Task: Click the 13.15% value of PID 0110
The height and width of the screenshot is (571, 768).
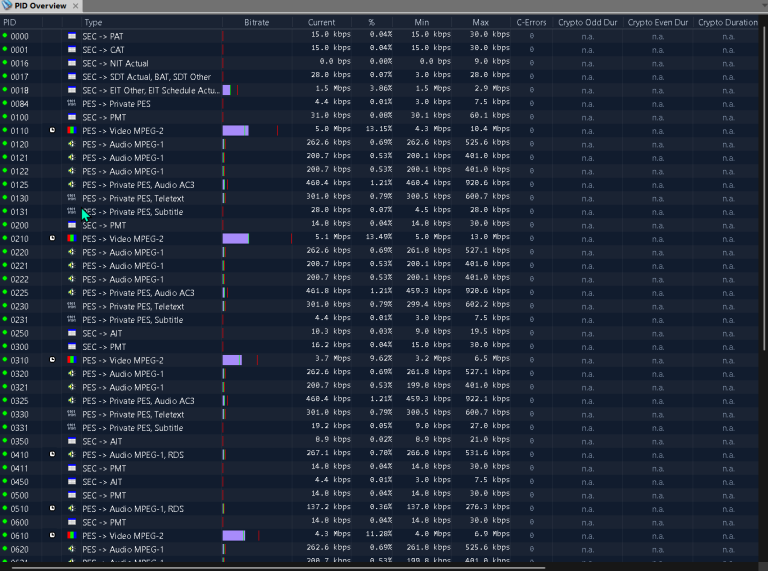Action: click(379, 129)
